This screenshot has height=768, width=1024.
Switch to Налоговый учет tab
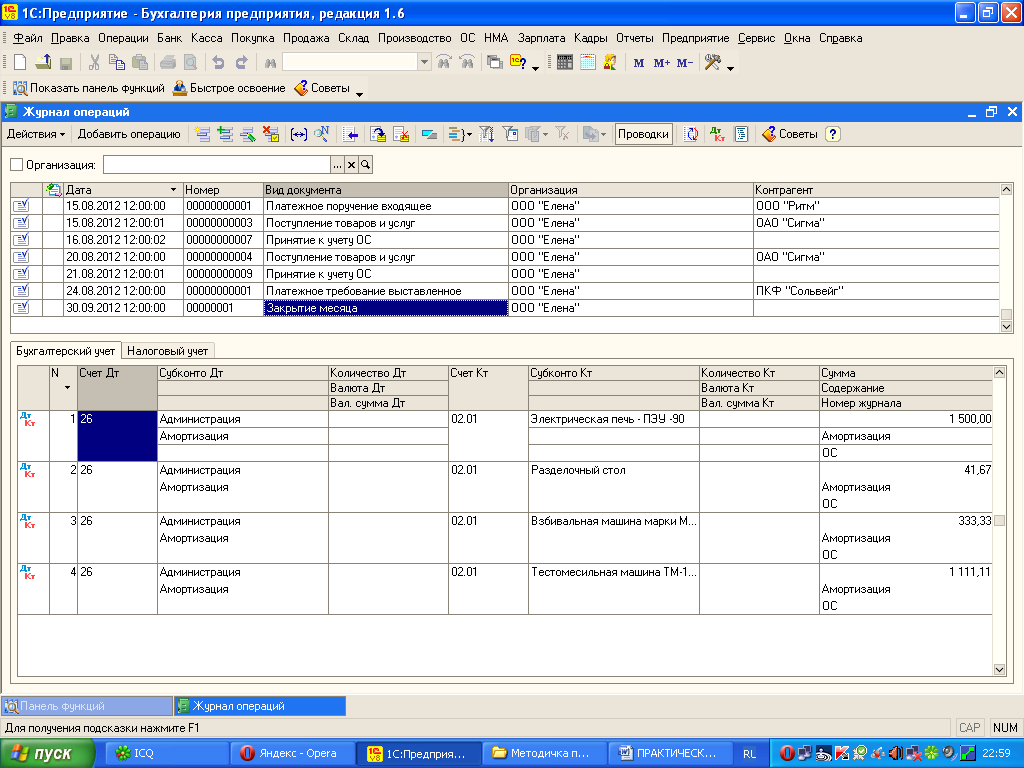click(168, 351)
